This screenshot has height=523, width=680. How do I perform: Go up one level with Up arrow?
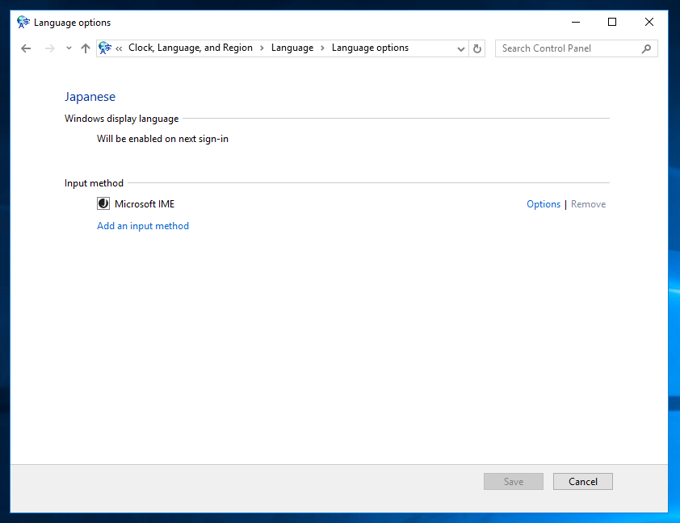[85, 48]
